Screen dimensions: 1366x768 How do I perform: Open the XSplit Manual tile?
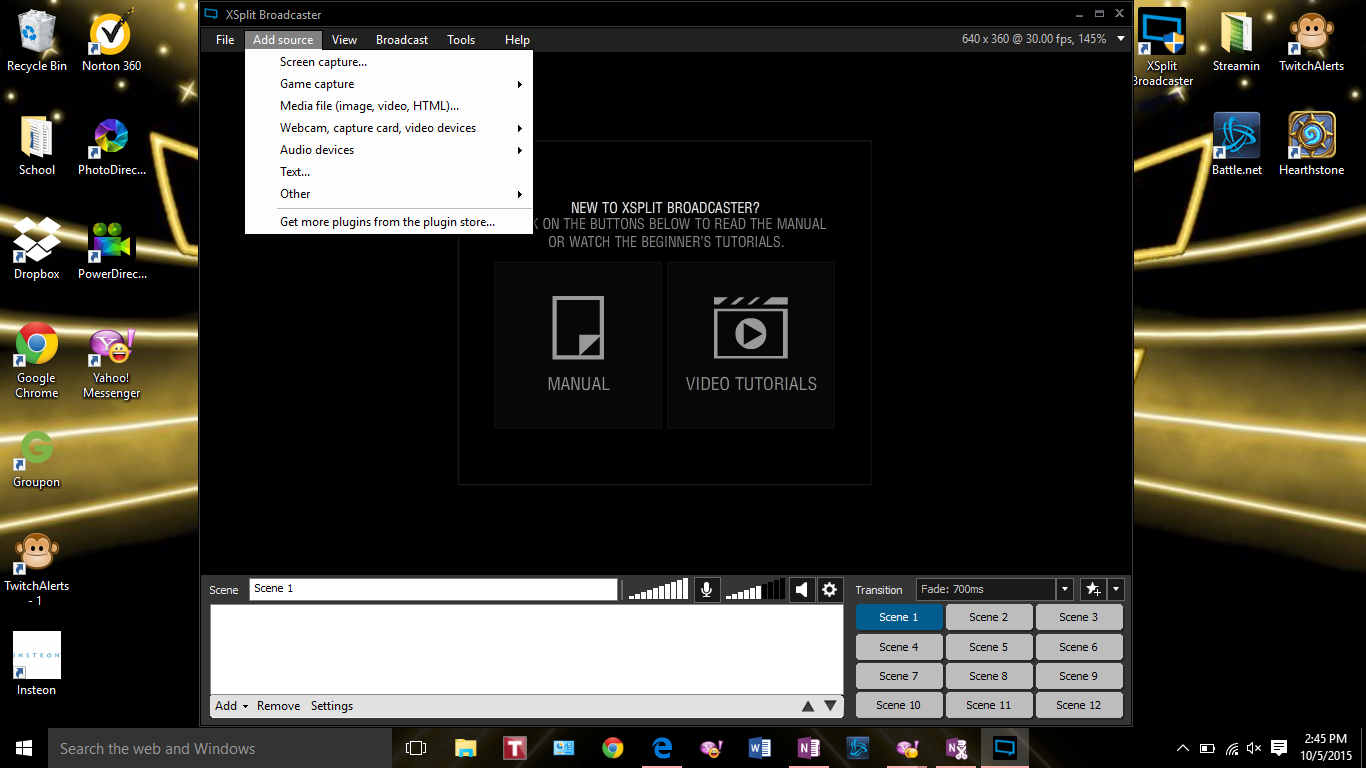578,344
